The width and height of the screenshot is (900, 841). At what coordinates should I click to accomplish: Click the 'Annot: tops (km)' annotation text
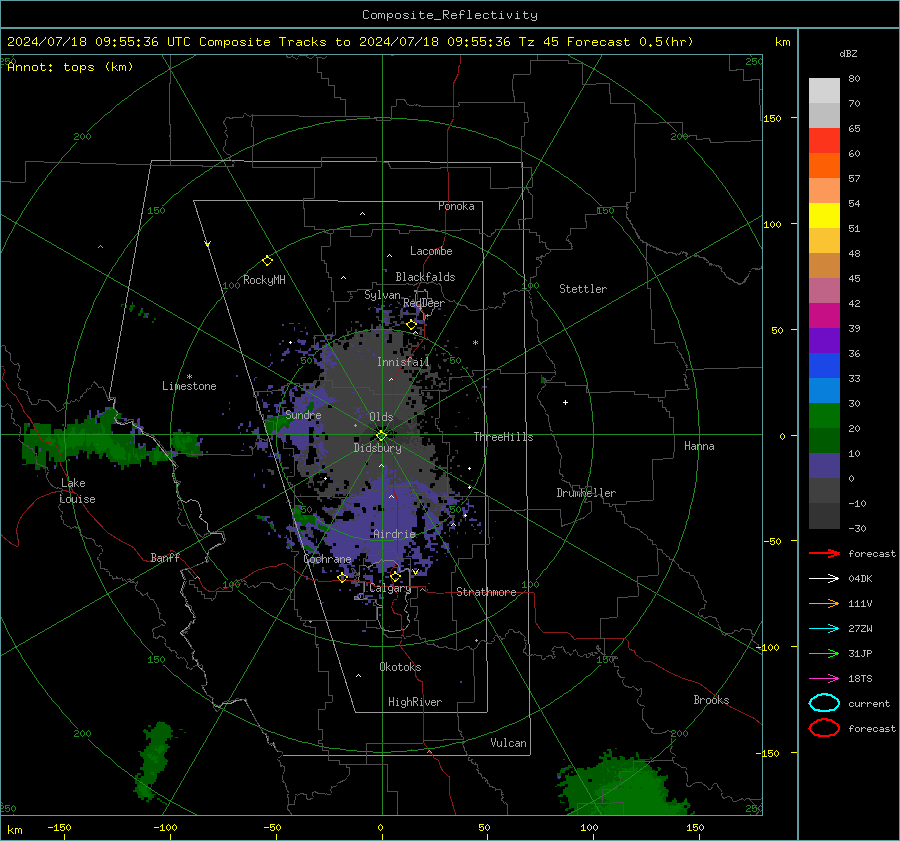coord(70,67)
